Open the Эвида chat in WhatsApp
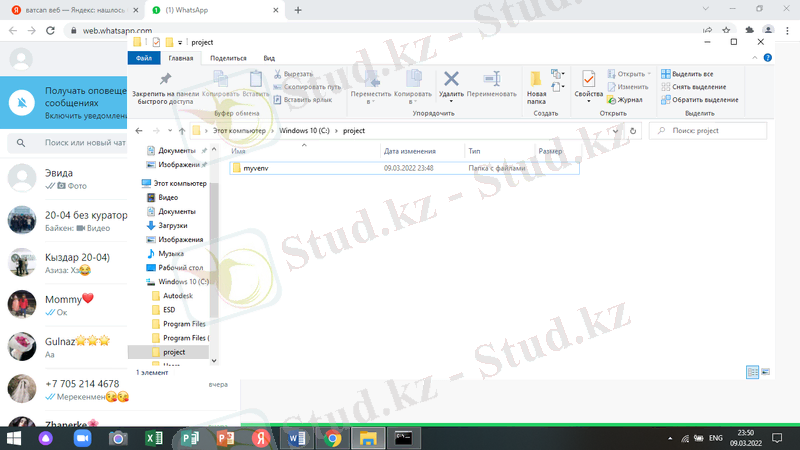 click(x=64, y=179)
